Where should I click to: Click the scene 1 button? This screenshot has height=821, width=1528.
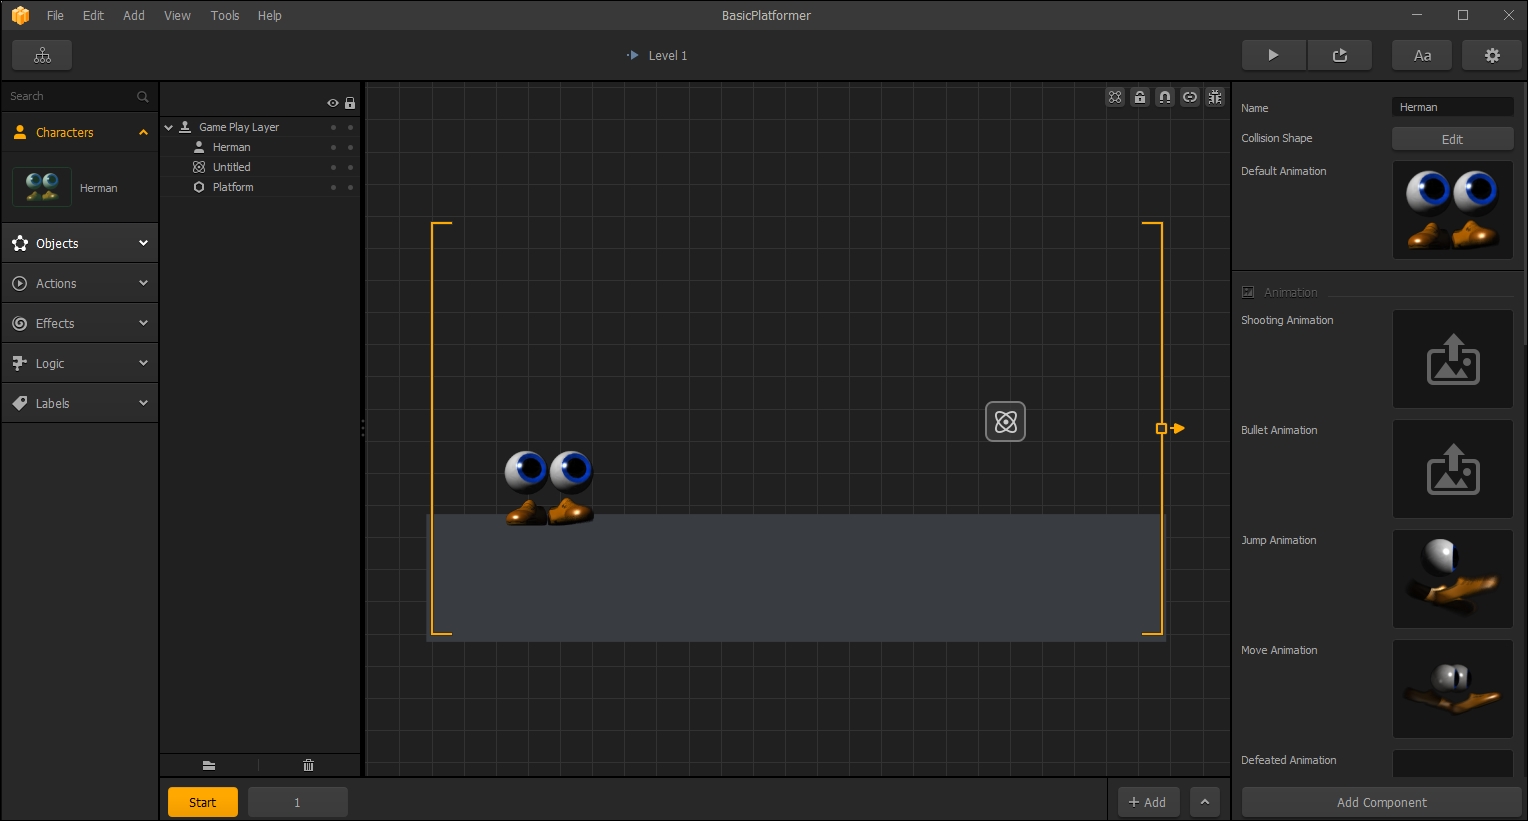pyautogui.click(x=297, y=802)
